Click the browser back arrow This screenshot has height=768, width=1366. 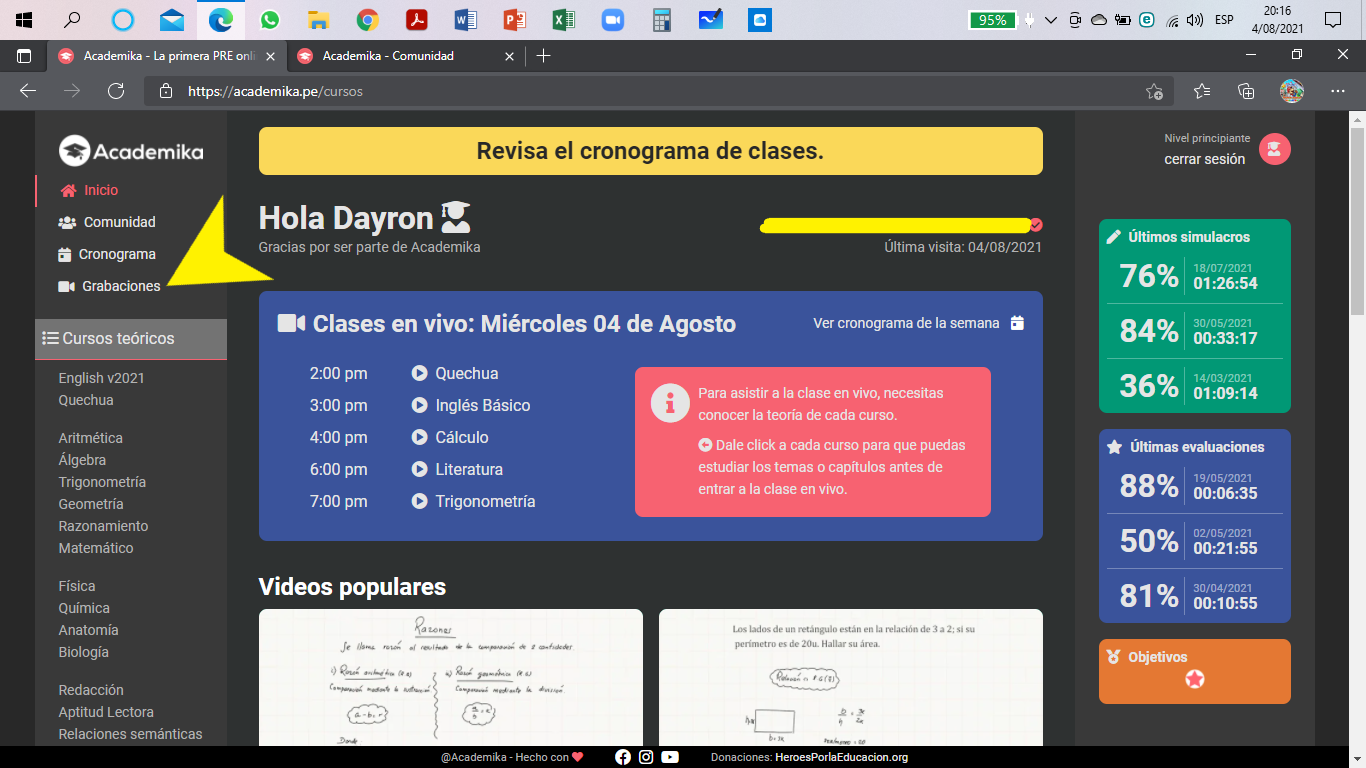(x=28, y=91)
